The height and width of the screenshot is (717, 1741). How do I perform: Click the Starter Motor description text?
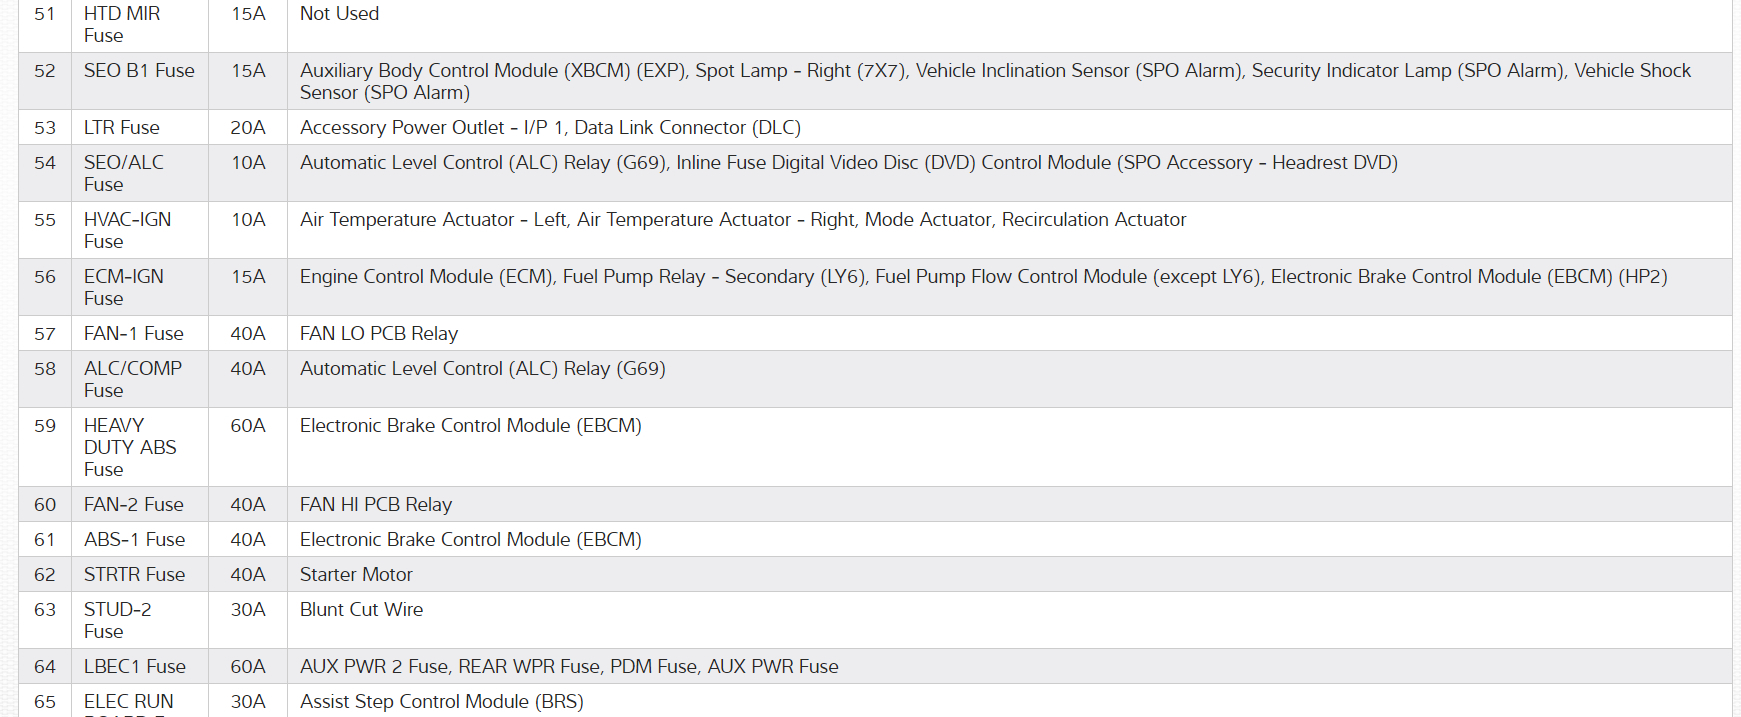click(356, 575)
